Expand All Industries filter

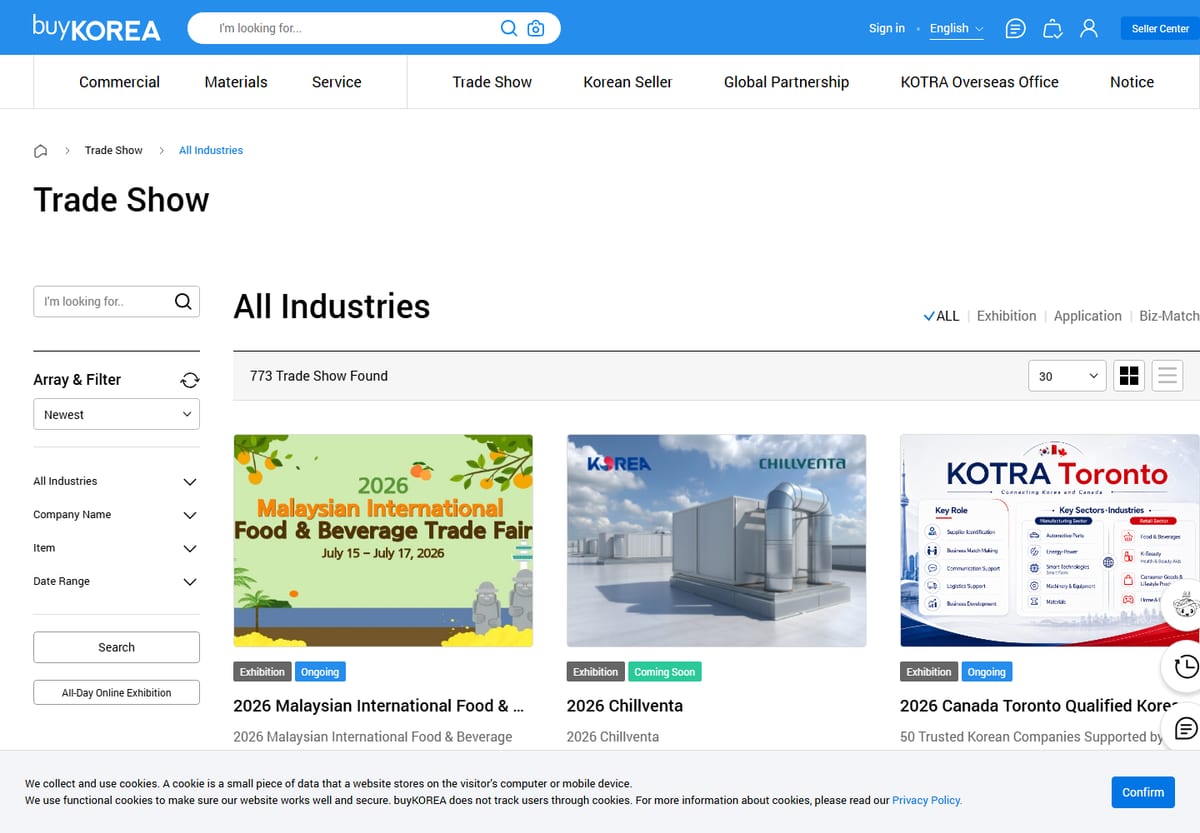click(116, 481)
